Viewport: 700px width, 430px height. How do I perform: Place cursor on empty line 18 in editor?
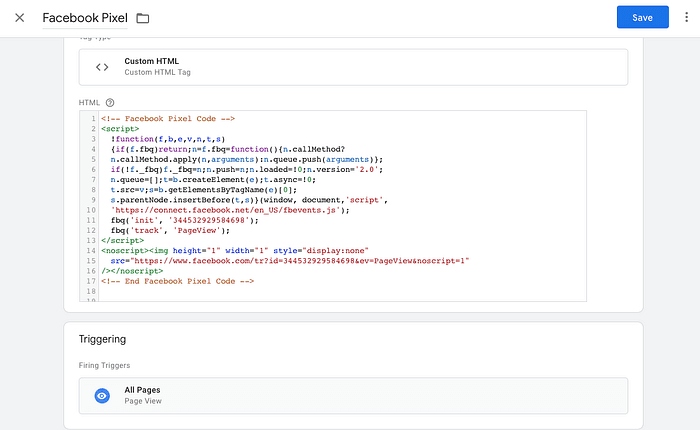(x=342, y=292)
